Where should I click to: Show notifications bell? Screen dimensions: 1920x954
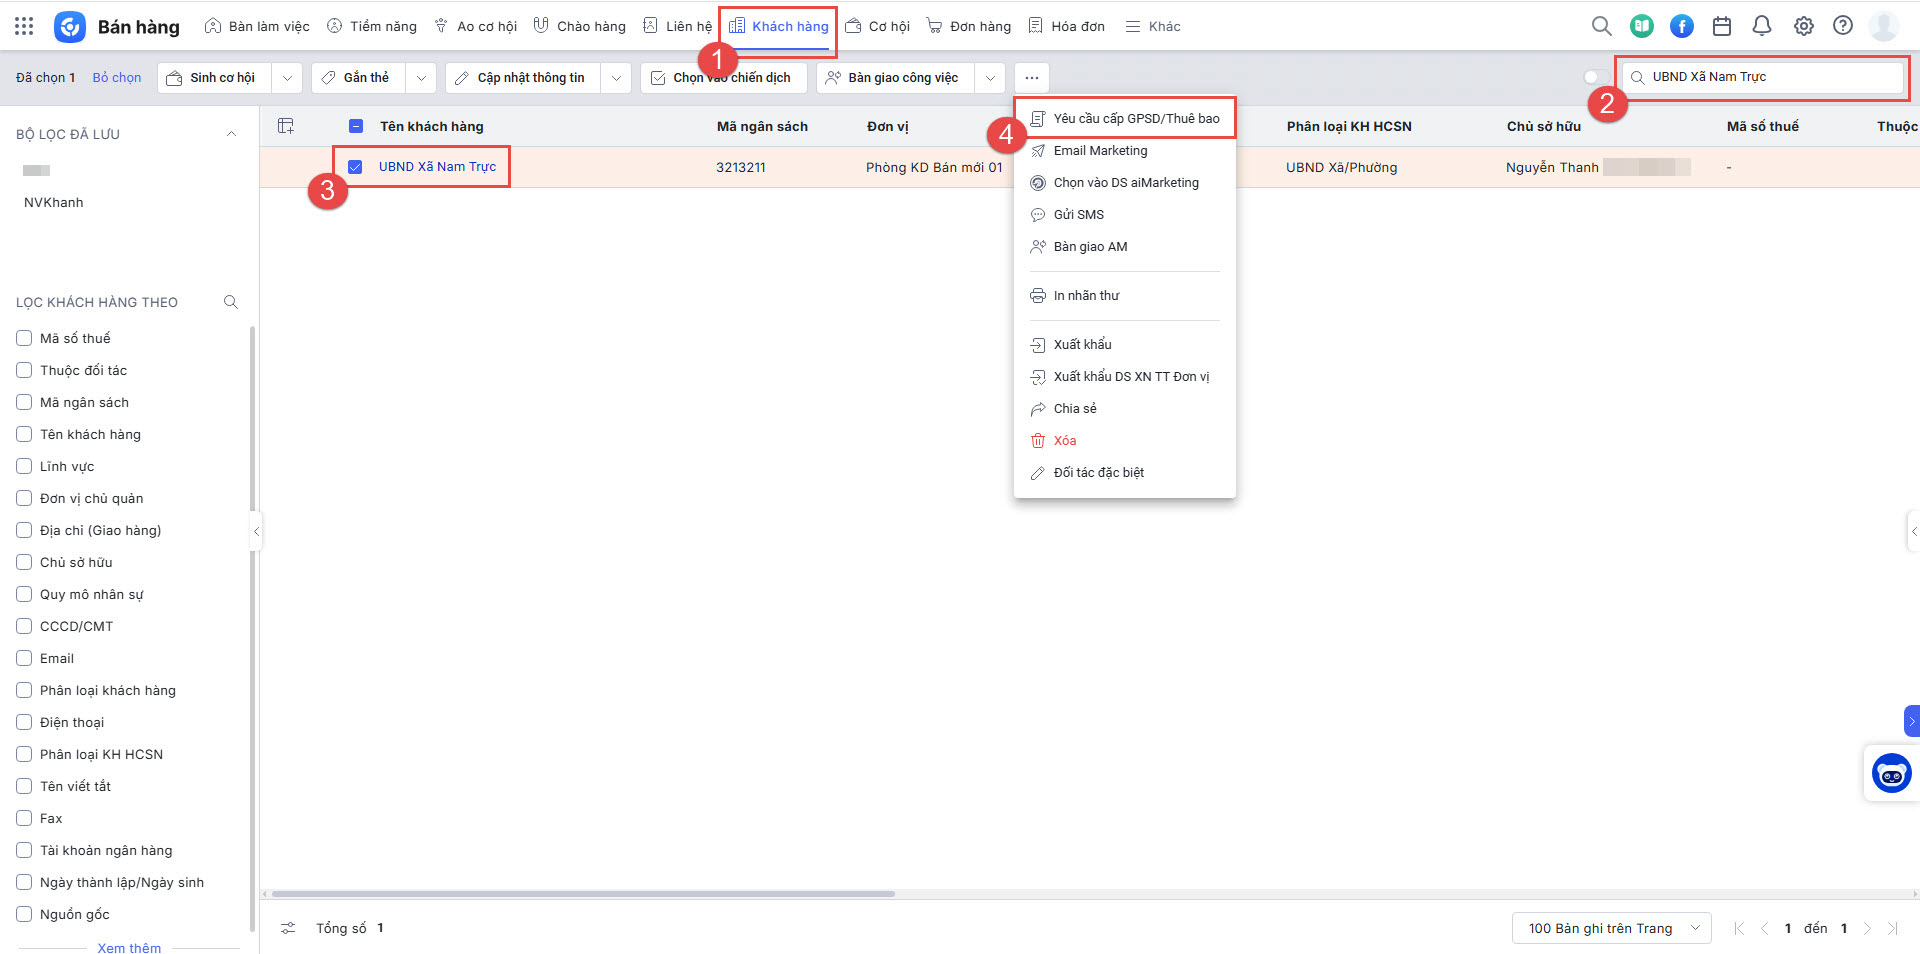pos(1762,26)
